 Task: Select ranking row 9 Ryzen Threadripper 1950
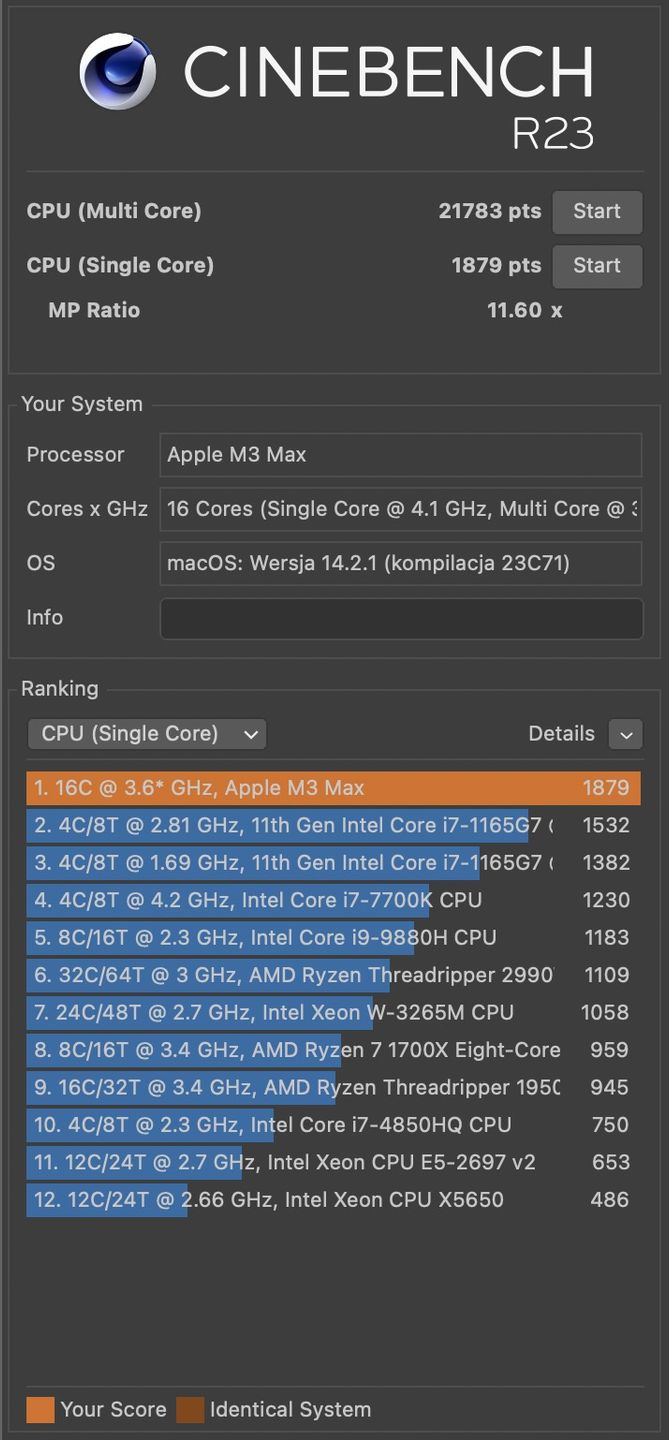(333, 1087)
